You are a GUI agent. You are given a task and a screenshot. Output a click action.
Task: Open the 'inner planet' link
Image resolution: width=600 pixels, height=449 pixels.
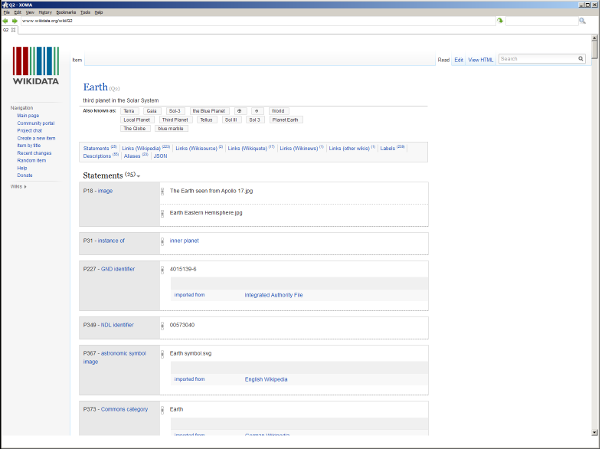(x=184, y=240)
